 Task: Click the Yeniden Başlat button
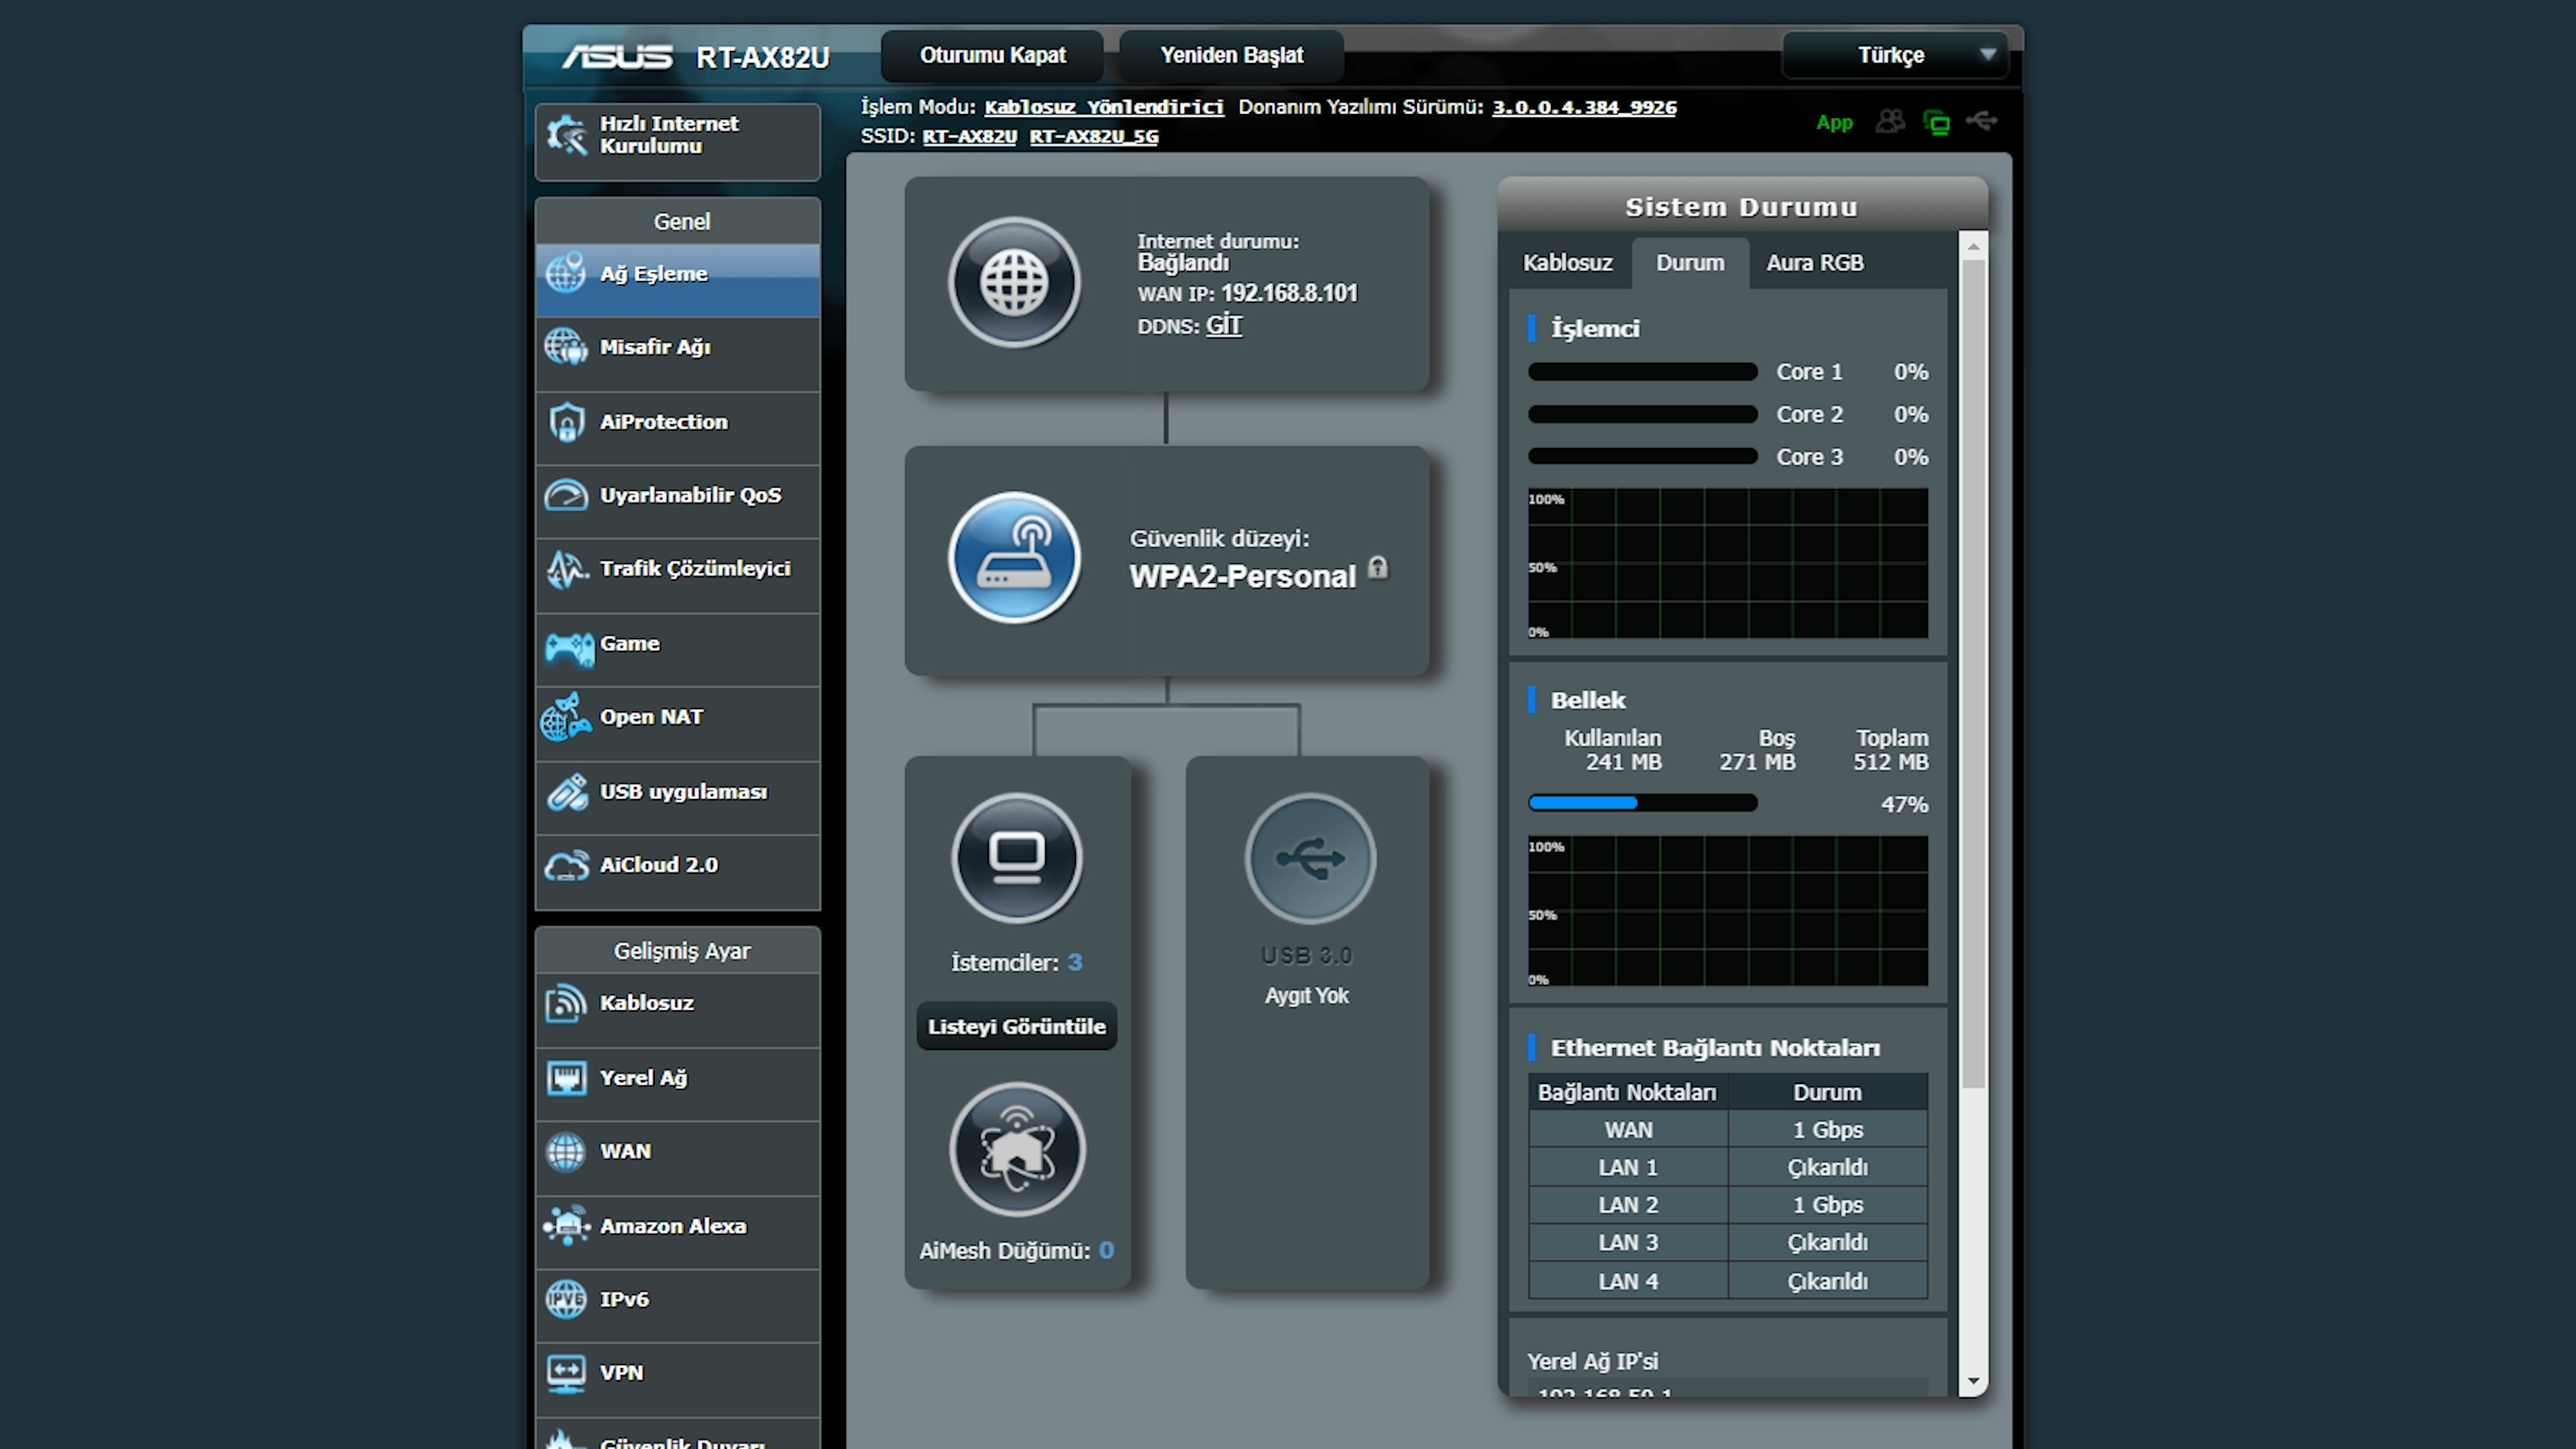1231,56
